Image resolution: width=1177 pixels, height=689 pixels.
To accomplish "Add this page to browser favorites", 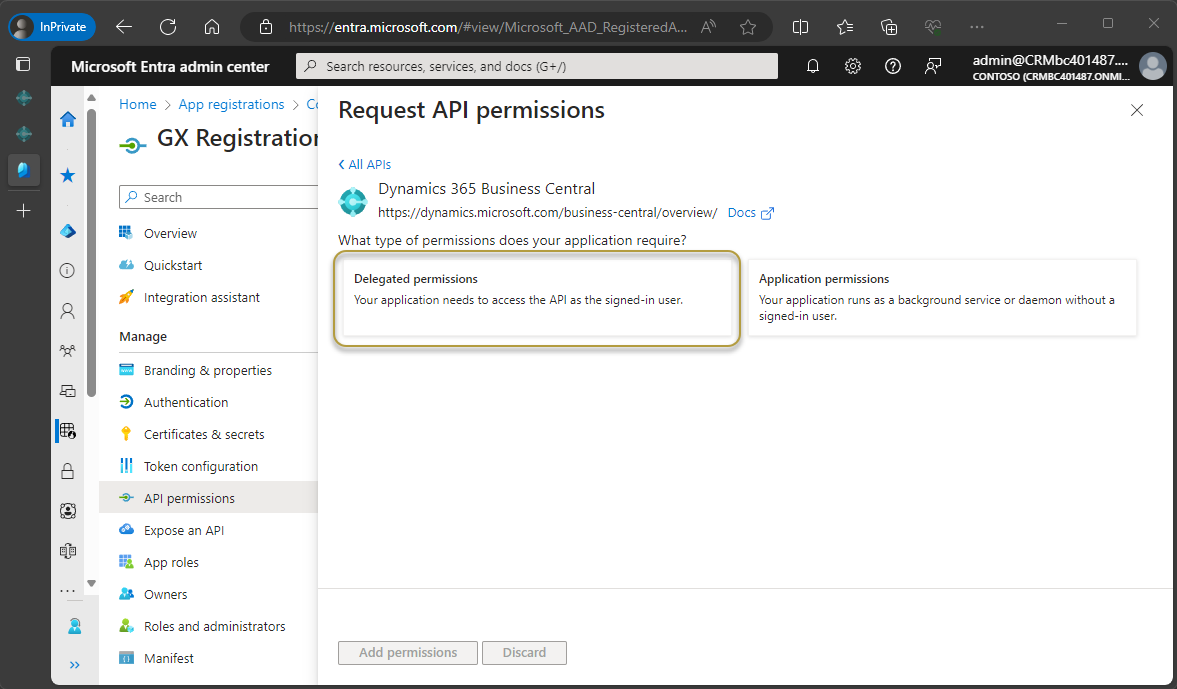I will click(748, 27).
